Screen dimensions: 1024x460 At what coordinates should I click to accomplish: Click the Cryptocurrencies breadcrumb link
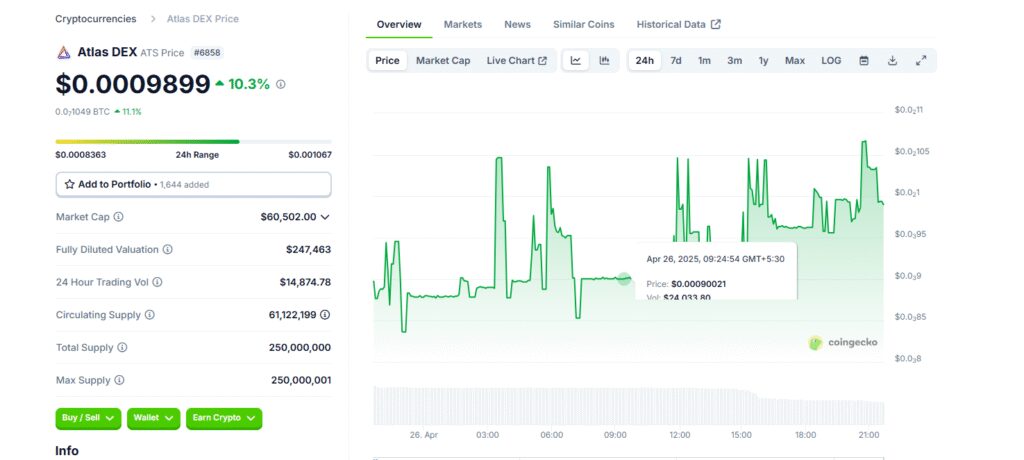pos(96,19)
